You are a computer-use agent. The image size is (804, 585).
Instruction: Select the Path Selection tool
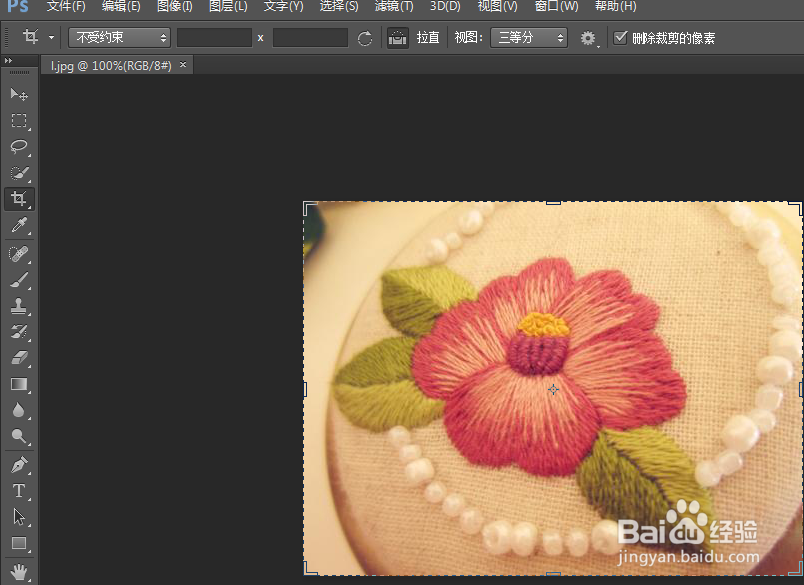(x=19, y=517)
